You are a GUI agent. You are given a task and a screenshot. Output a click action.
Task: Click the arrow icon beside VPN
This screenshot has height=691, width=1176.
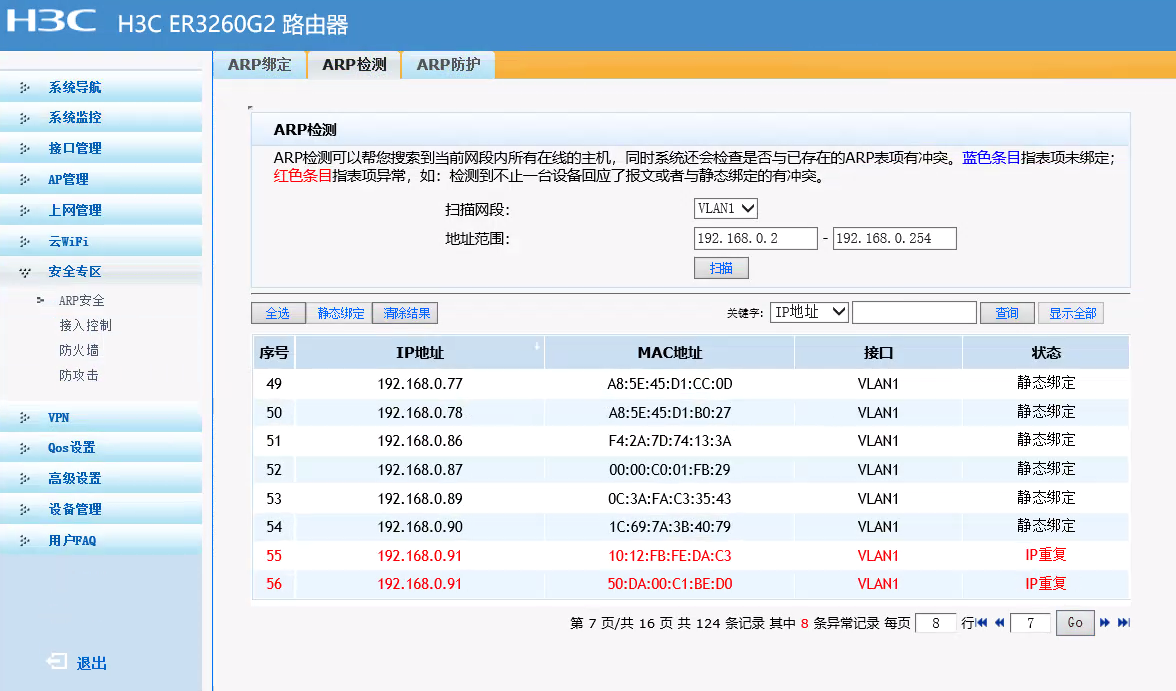pyautogui.click(x=25, y=418)
